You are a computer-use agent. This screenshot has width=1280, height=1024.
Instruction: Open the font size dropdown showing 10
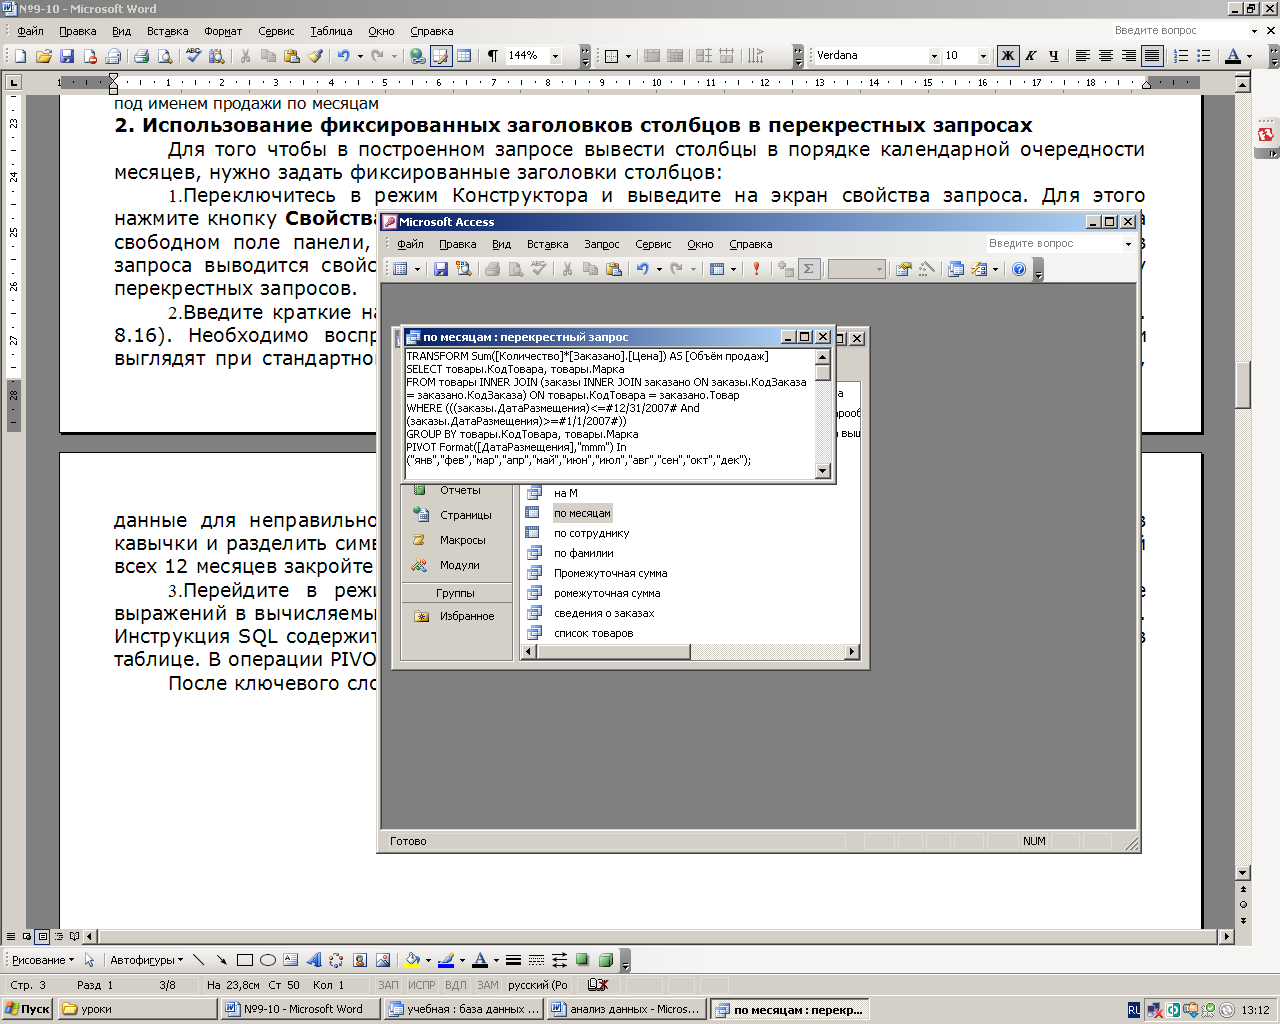pos(983,56)
